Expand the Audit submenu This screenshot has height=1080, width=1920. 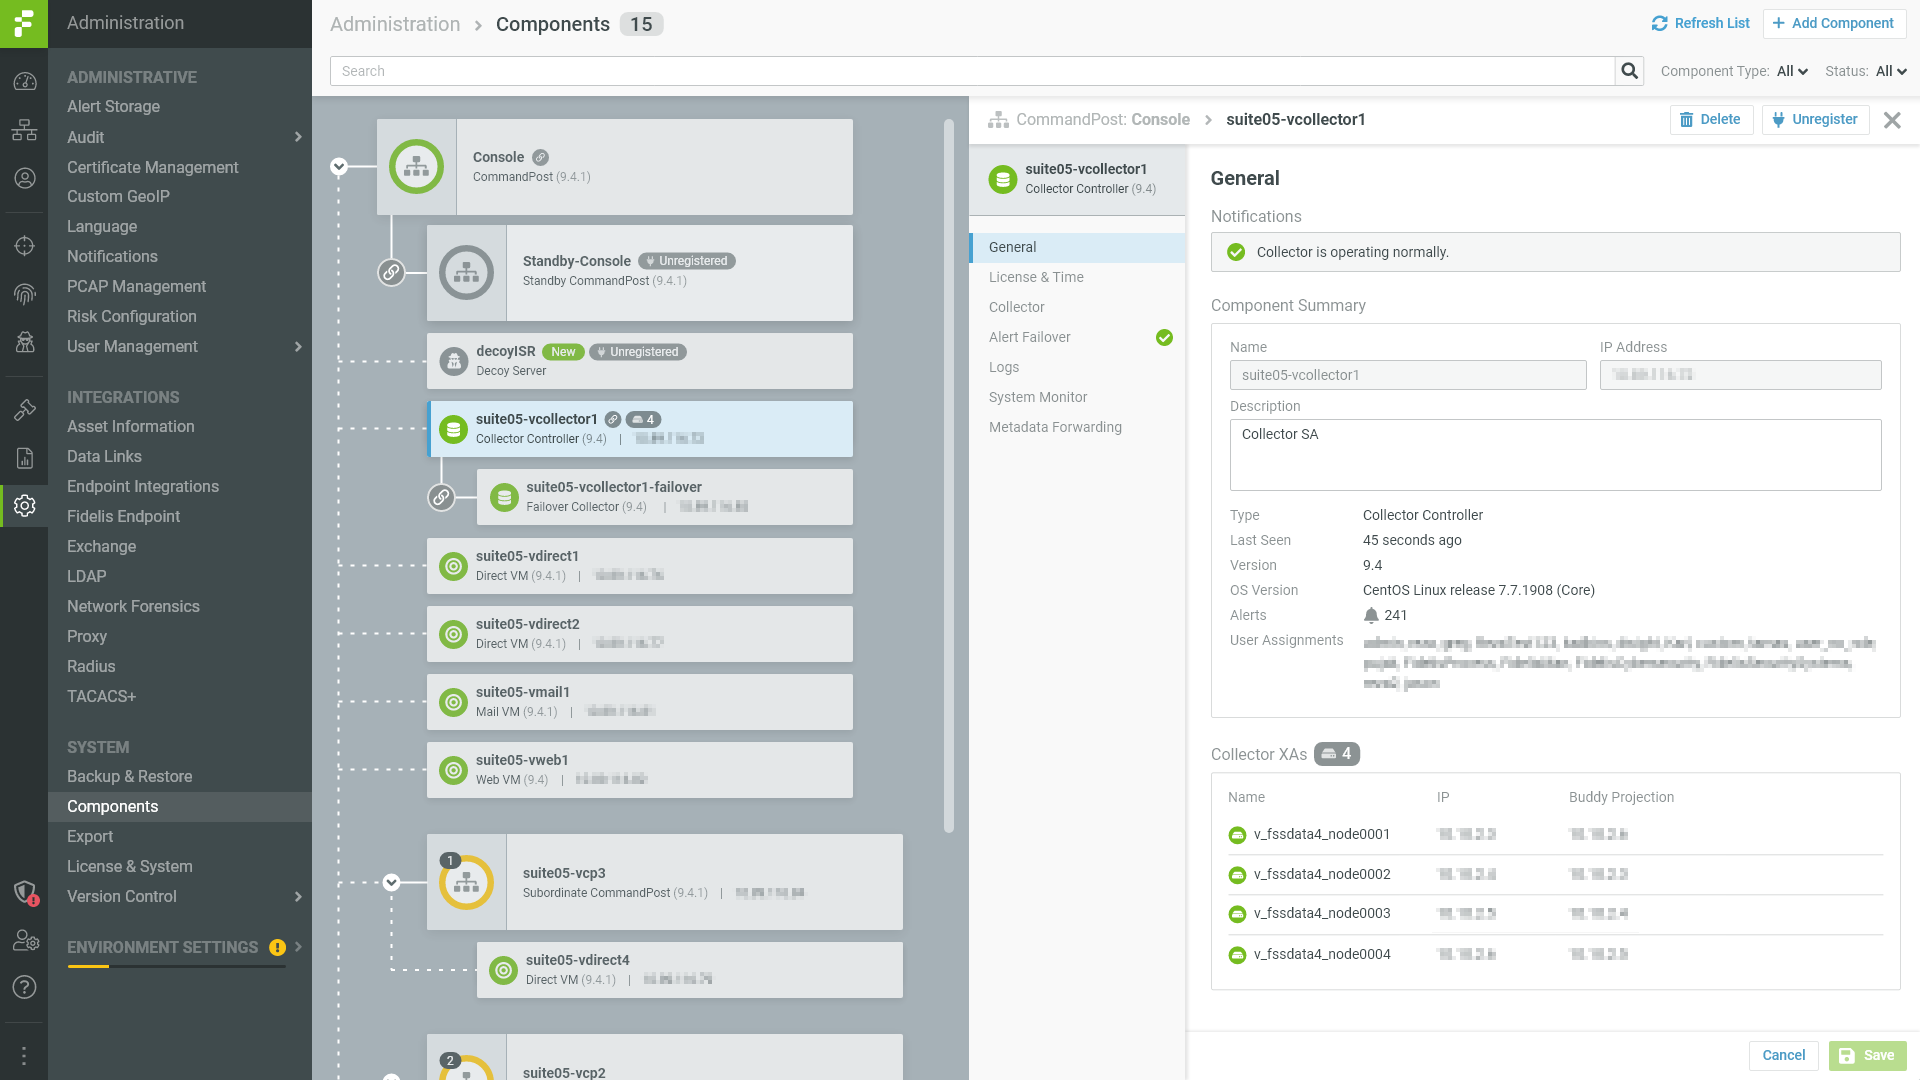[x=297, y=137]
